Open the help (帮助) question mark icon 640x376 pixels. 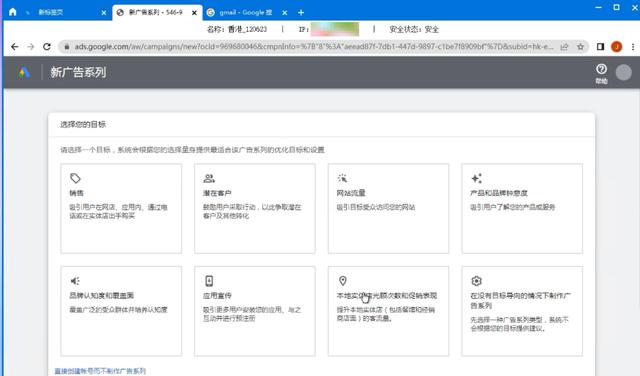(601, 69)
